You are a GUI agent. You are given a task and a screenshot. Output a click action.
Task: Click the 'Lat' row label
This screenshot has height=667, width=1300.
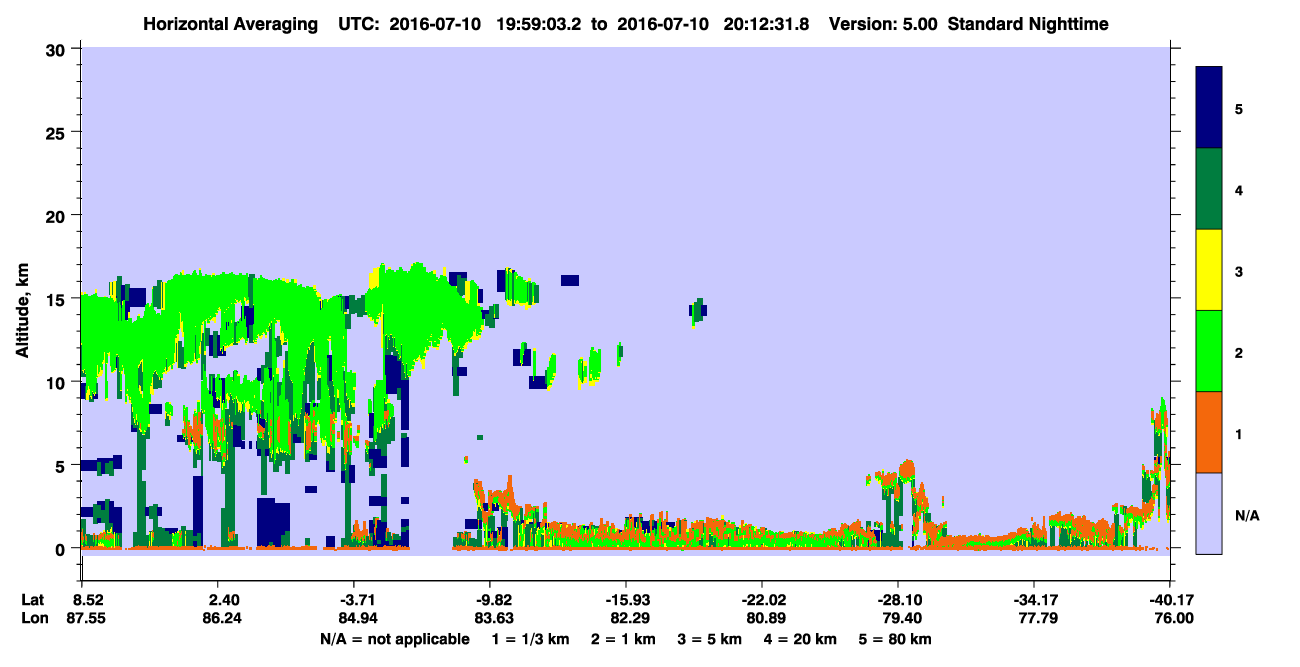pyautogui.click(x=33, y=600)
